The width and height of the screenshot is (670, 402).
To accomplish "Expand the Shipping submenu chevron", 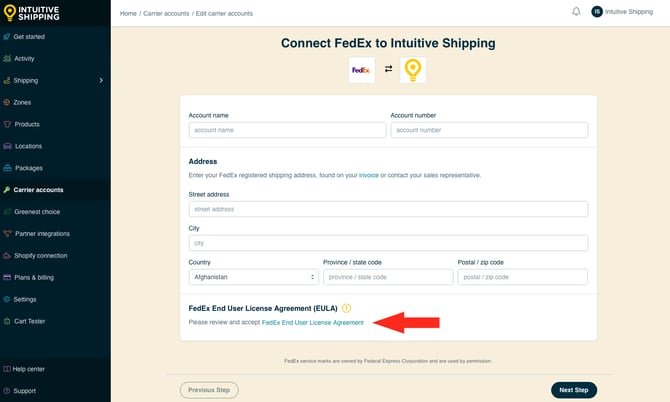I will 101,80.
